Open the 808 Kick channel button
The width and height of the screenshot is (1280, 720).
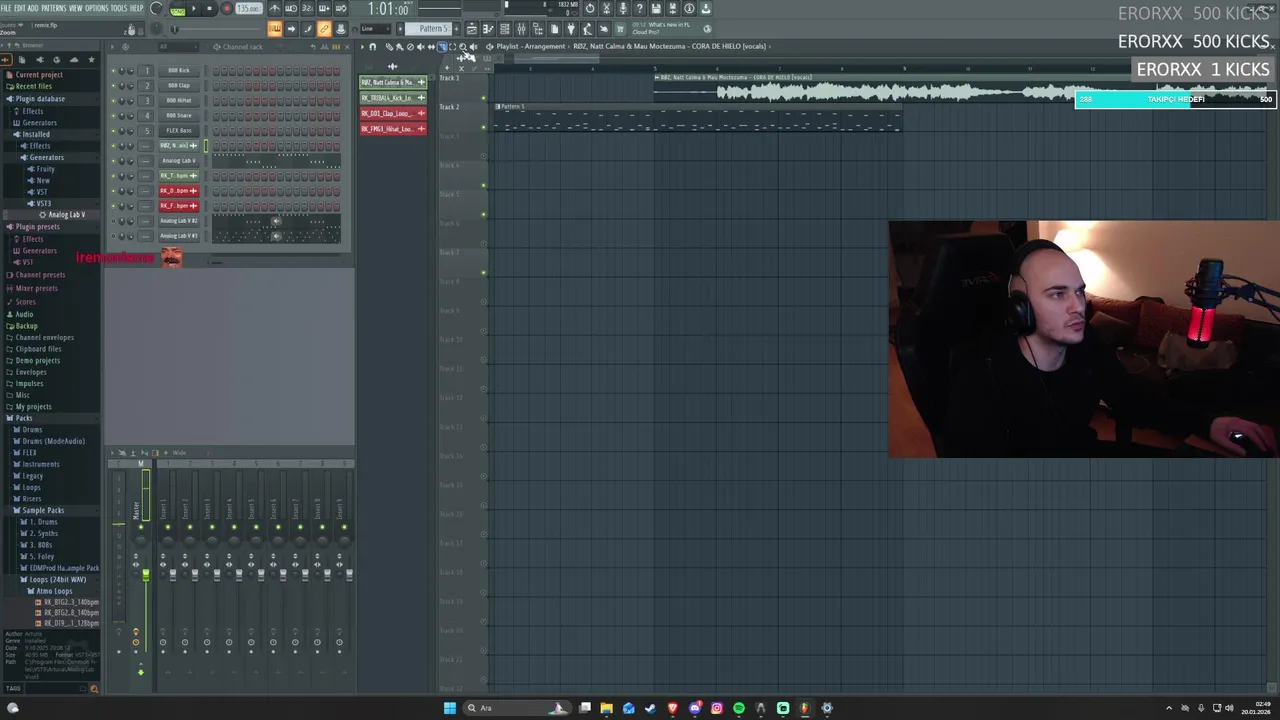coord(179,70)
